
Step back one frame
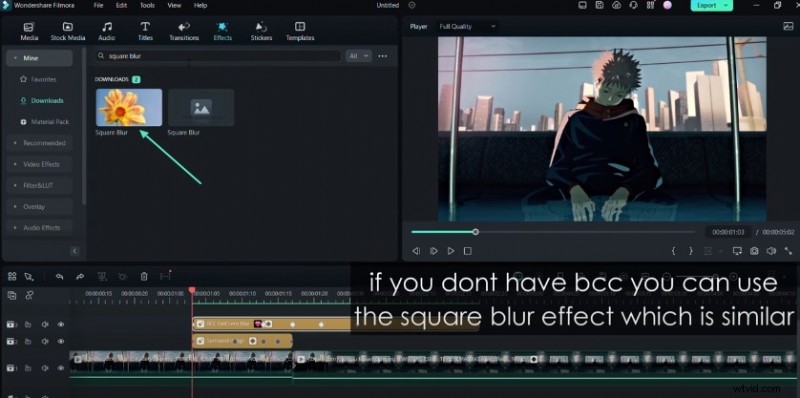[416, 251]
